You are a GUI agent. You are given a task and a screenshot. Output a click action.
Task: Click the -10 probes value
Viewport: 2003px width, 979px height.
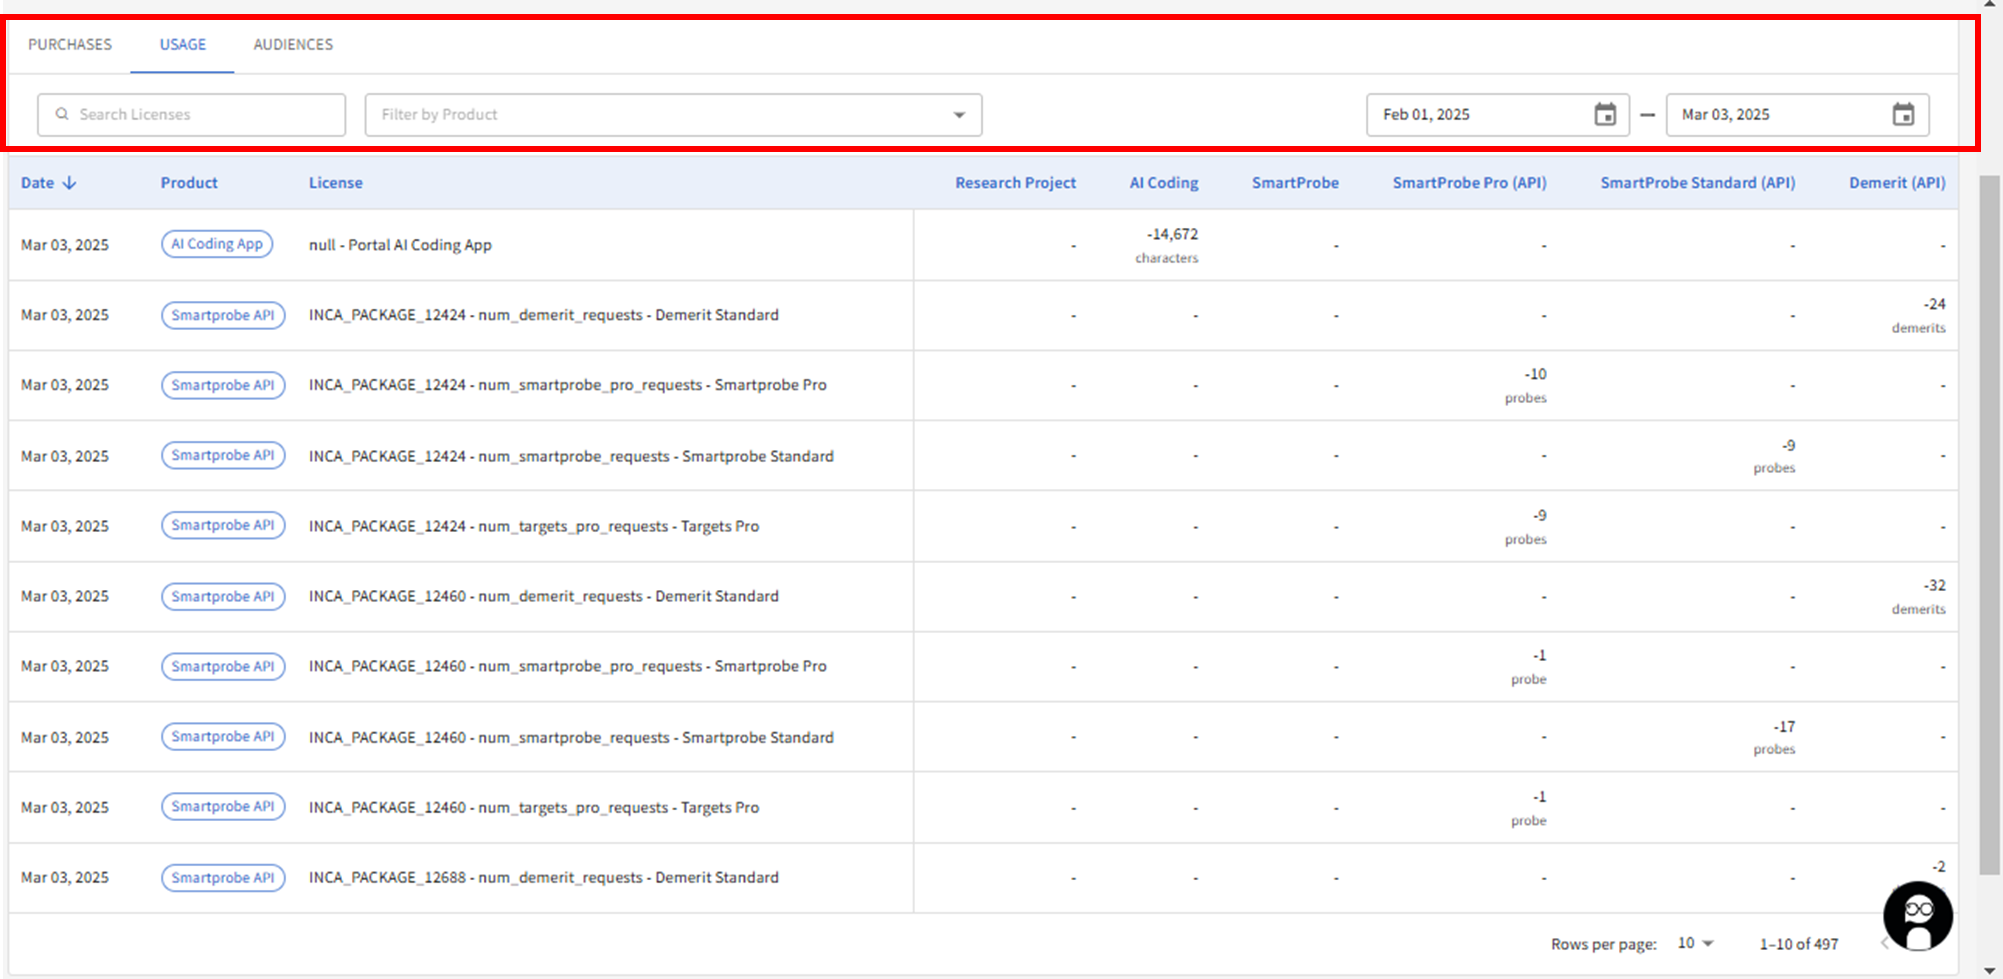(1526, 385)
